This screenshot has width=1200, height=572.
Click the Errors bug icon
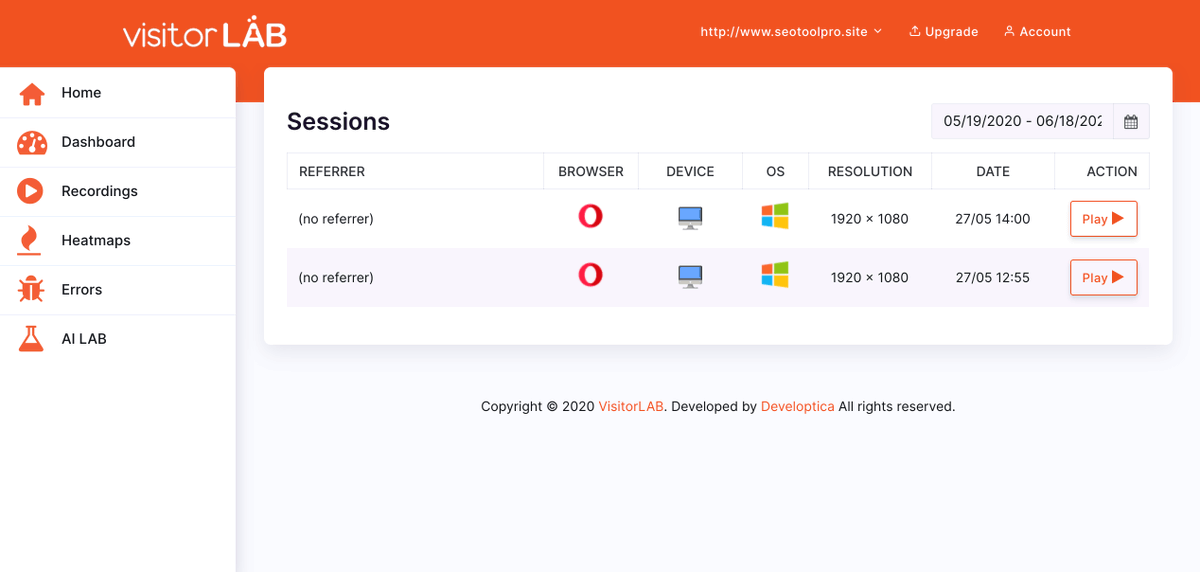pos(32,290)
